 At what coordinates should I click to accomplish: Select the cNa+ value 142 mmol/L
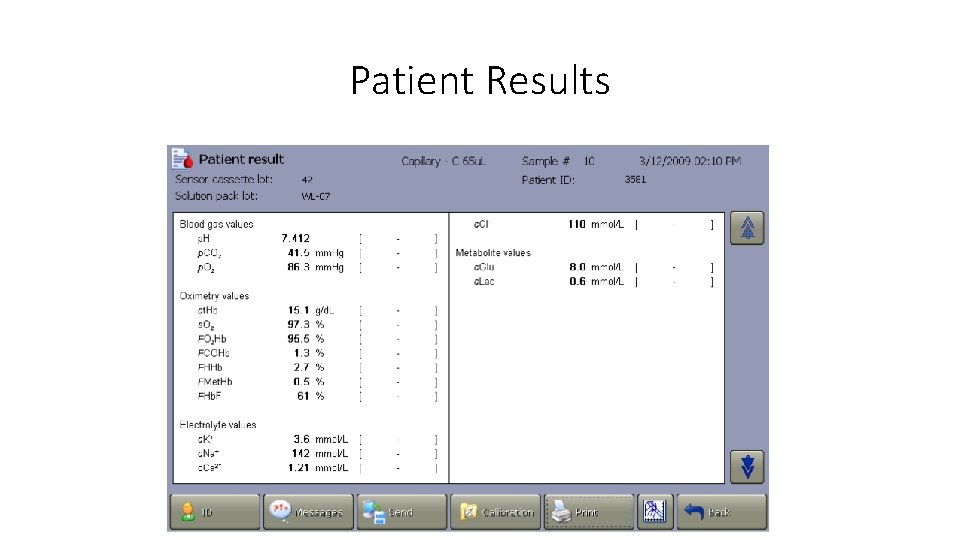(320, 454)
